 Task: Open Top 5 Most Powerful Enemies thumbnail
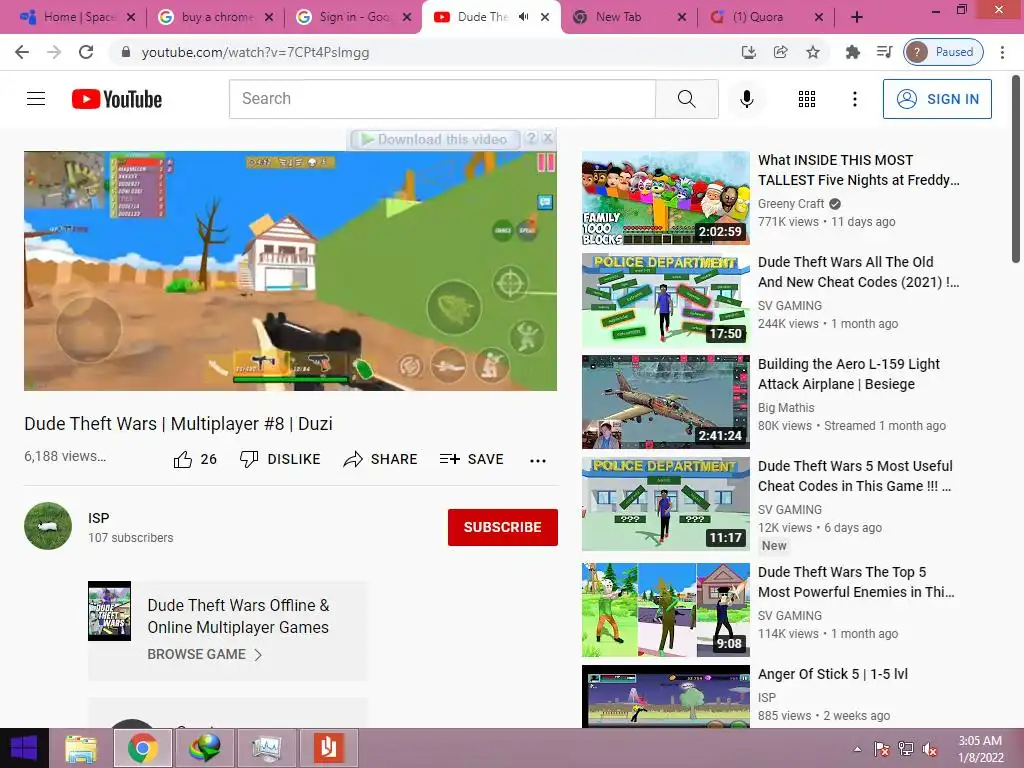click(x=665, y=610)
